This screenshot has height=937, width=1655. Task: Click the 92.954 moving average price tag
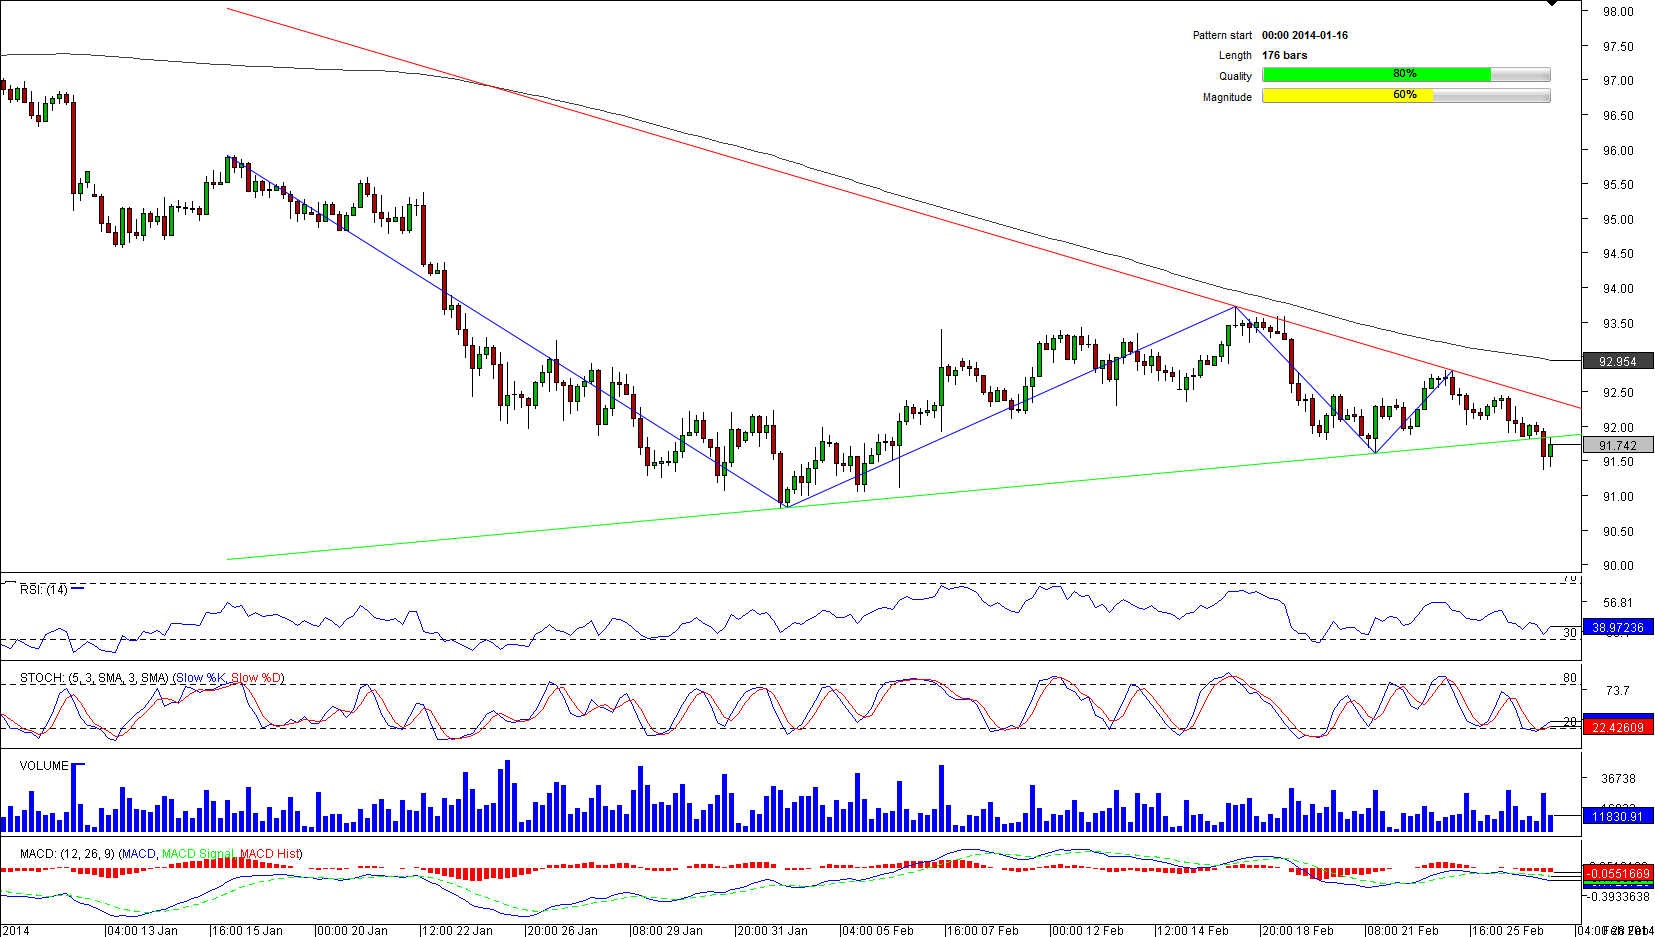click(x=1617, y=362)
